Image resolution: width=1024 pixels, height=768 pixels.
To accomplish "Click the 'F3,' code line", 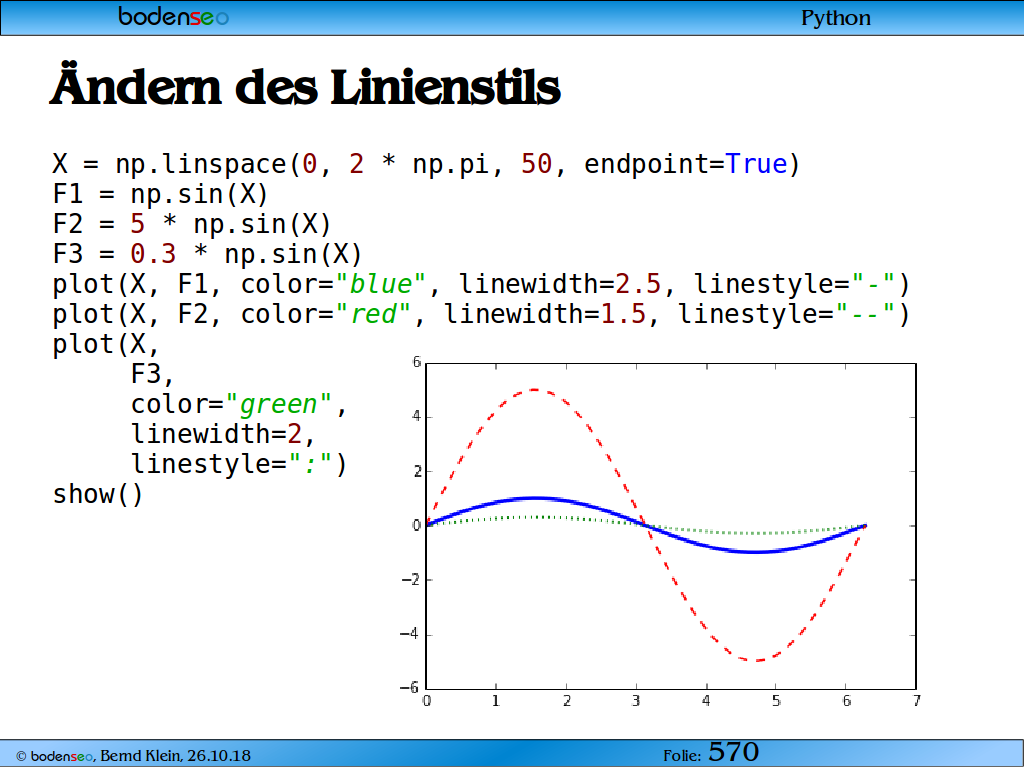I will 153,374.
